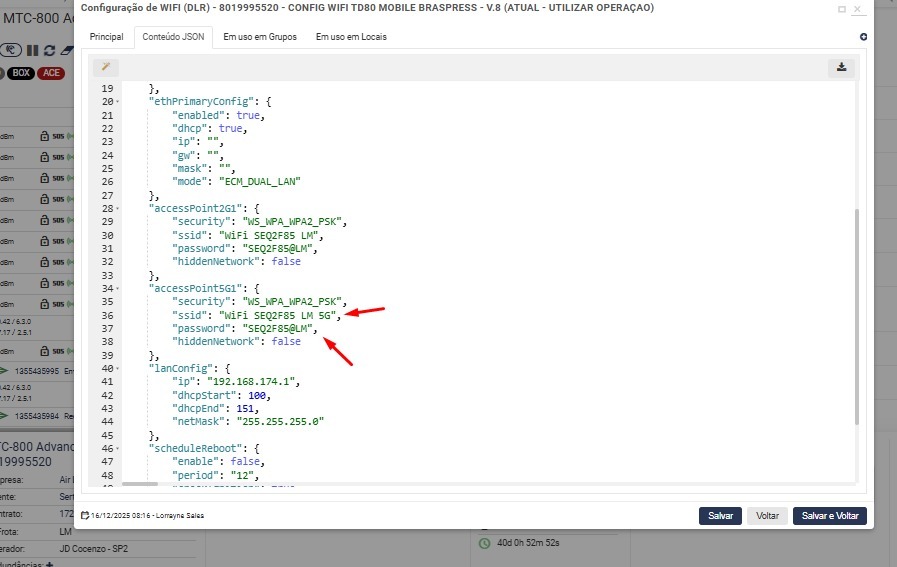Collapse the ethPrimaryConfig block at line 20
Screen dimensions: 897x567
(118, 102)
